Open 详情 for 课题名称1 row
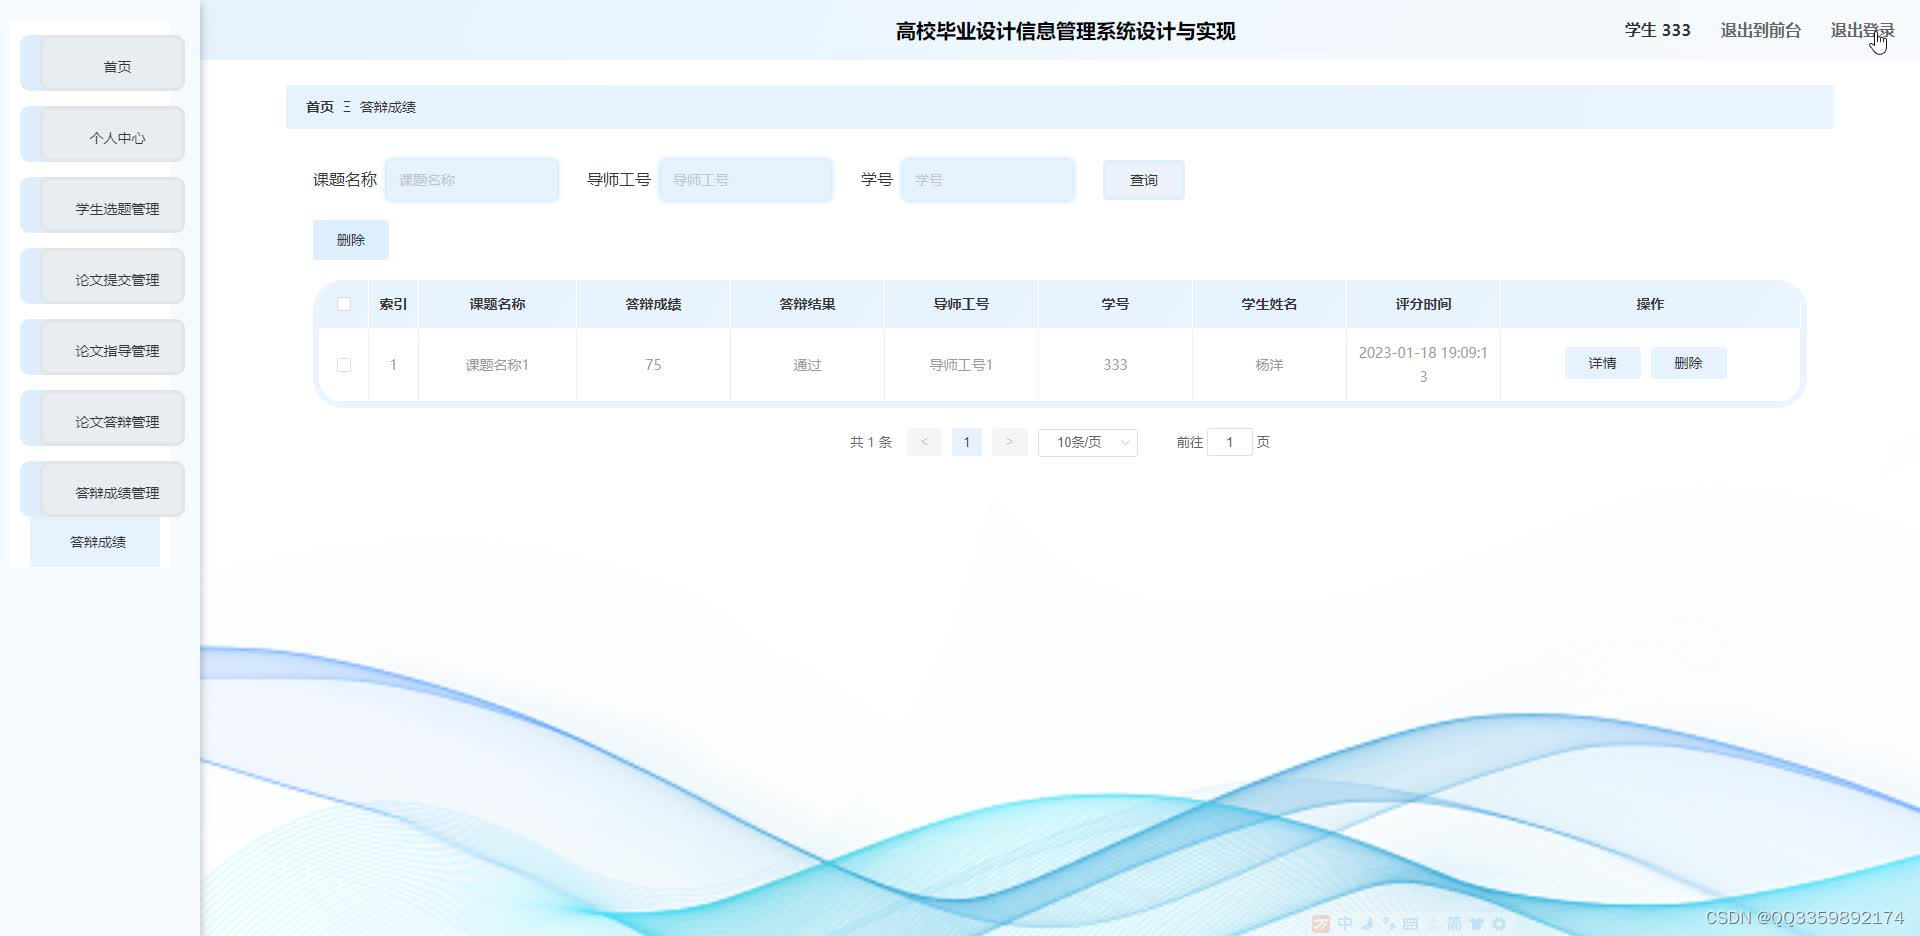Viewport: 1920px width, 936px height. (x=1603, y=363)
